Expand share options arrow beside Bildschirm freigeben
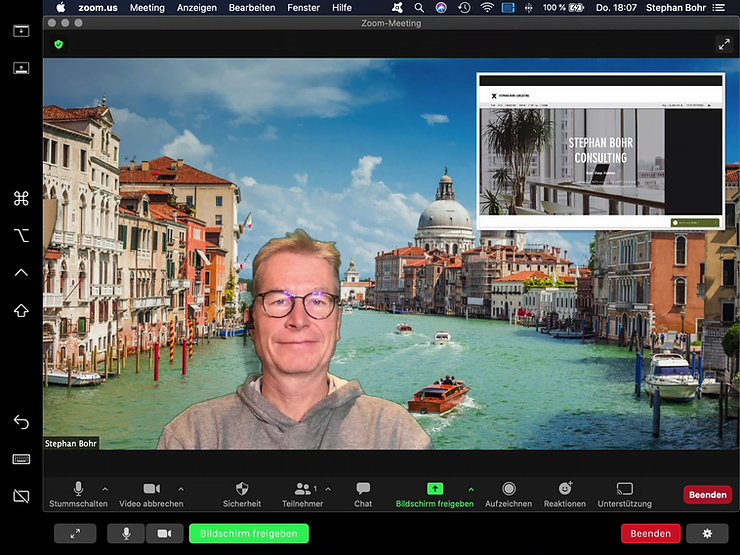 [471, 488]
